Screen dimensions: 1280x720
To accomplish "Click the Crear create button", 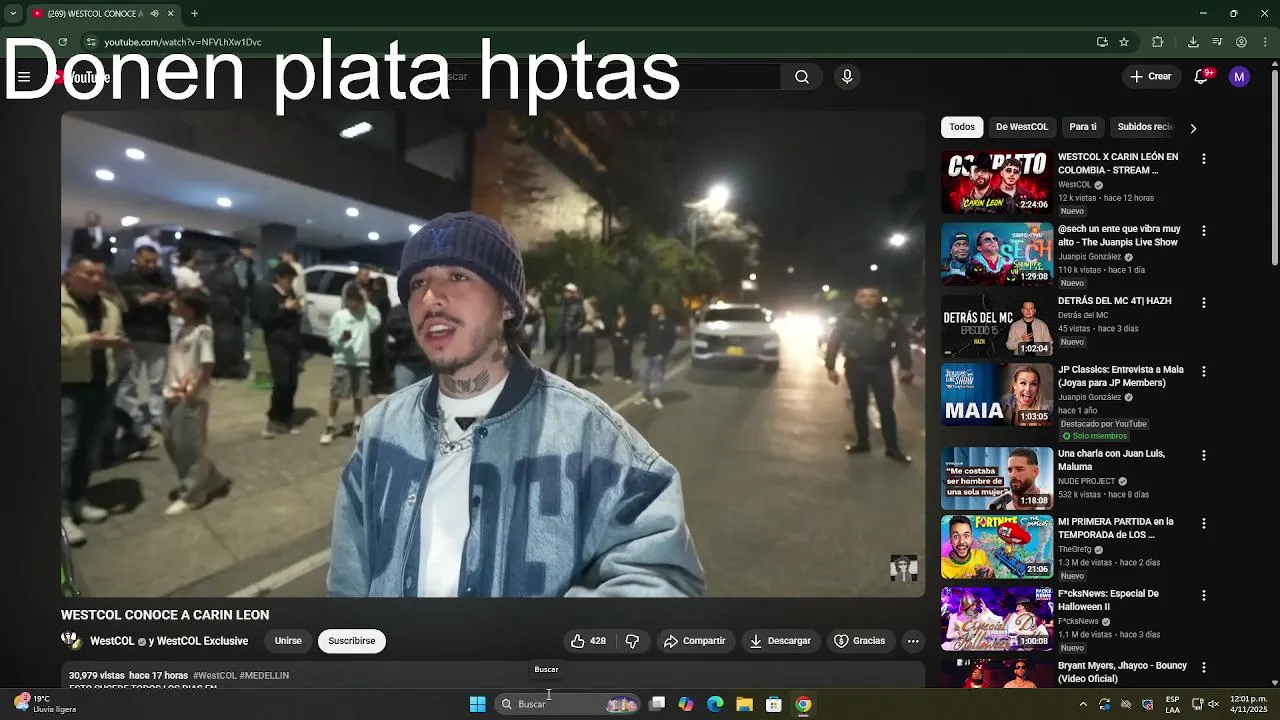I will click(1150, 77).
